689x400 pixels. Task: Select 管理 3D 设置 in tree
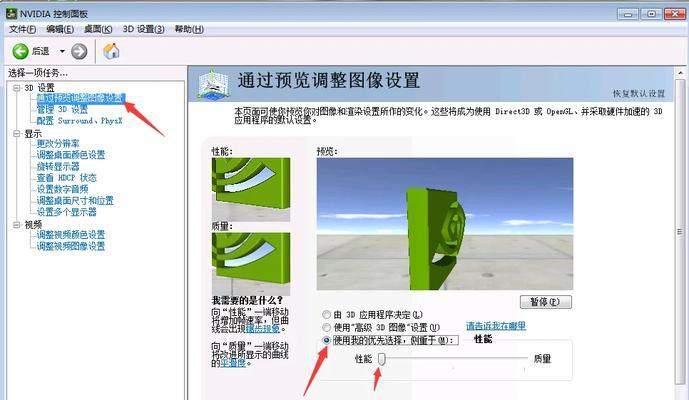pos(62,109)
